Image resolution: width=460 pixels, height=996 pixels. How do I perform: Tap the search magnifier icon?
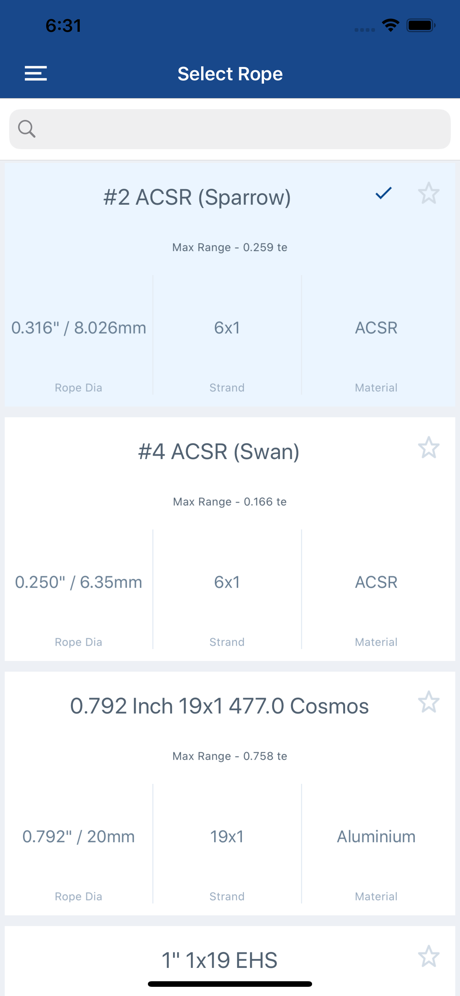(27, 129)
